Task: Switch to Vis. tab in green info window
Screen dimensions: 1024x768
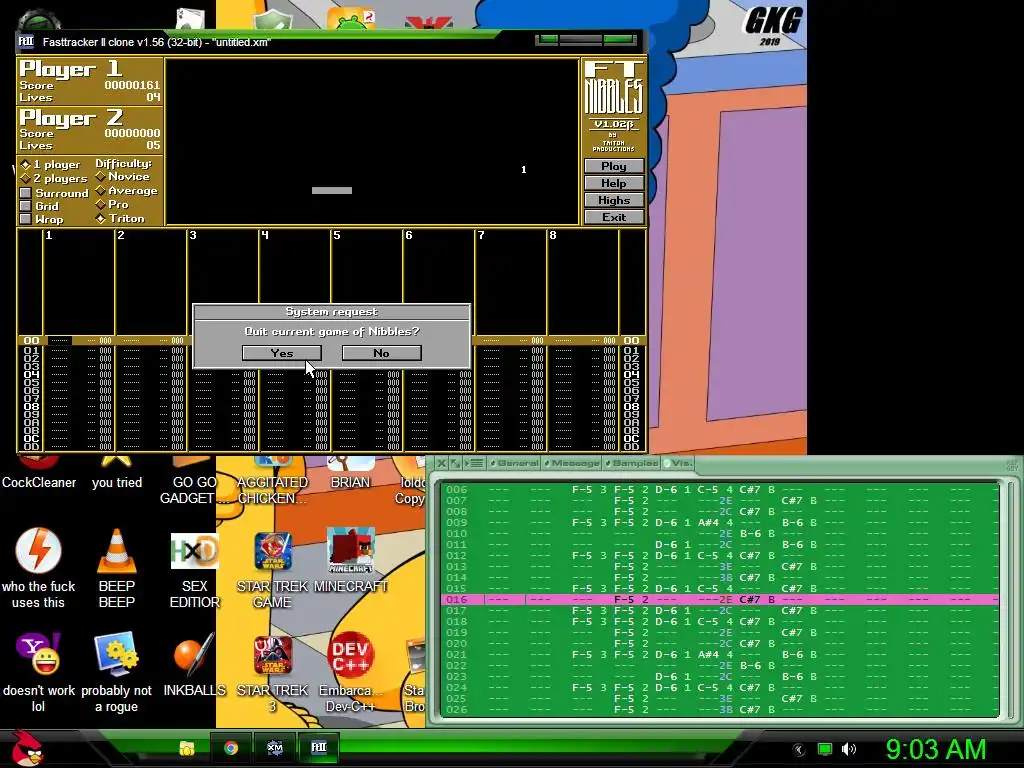Action: tap(679, 463)
